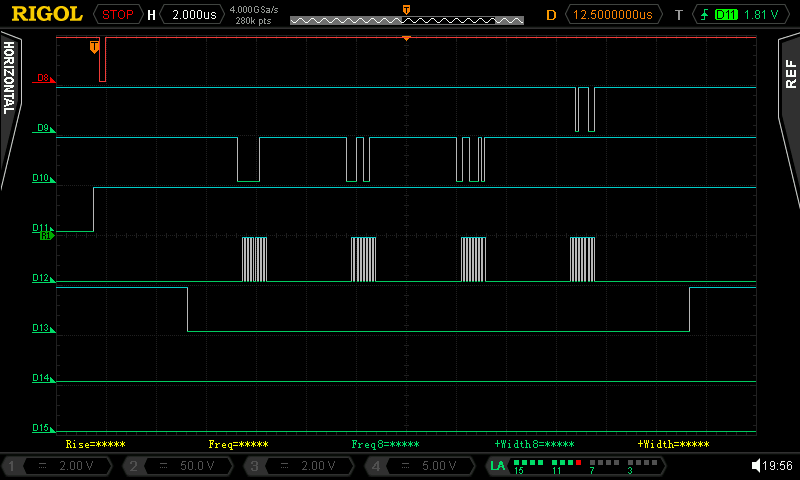The image size is (800, 480).
Task: Select the D8 channel label
Action: click(x=43, y=78)
